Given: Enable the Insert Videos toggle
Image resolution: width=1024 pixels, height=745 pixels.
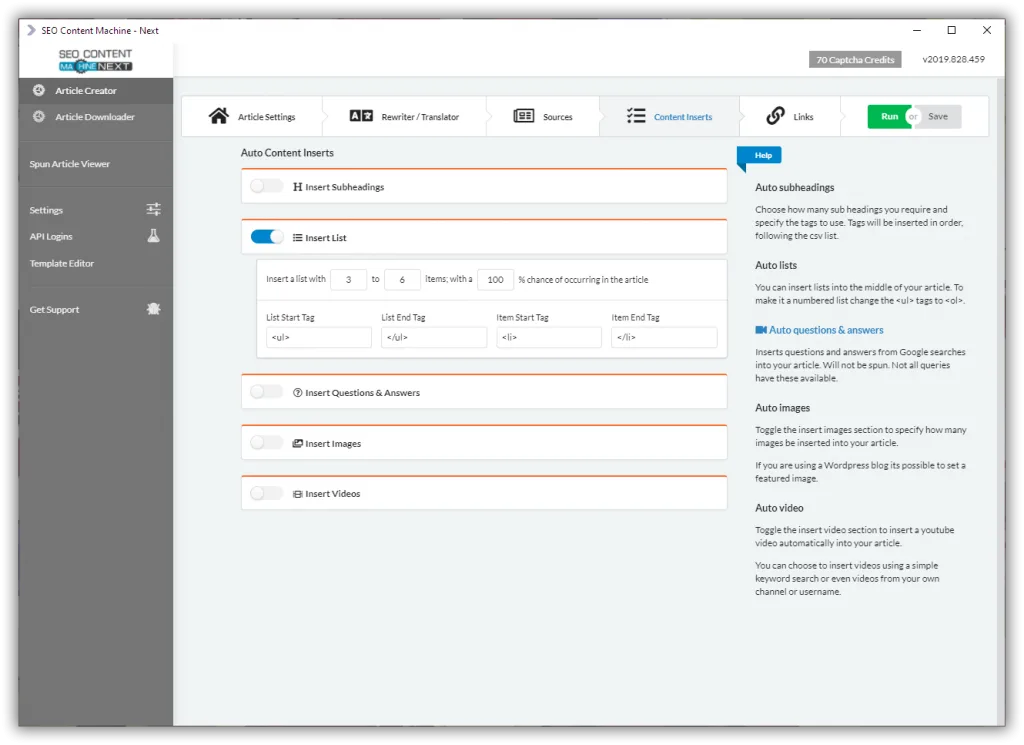Looking at the screenshot, I should click(x=266, y=493).
